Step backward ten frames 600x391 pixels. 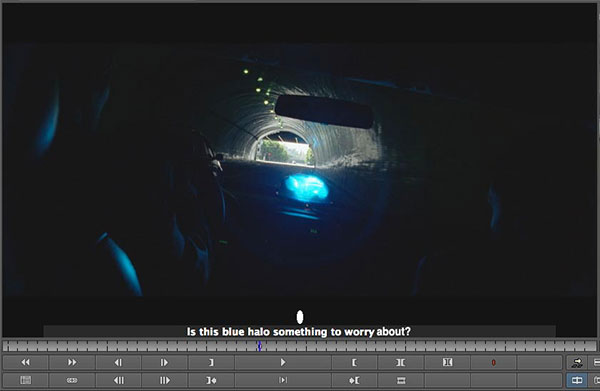118,380
